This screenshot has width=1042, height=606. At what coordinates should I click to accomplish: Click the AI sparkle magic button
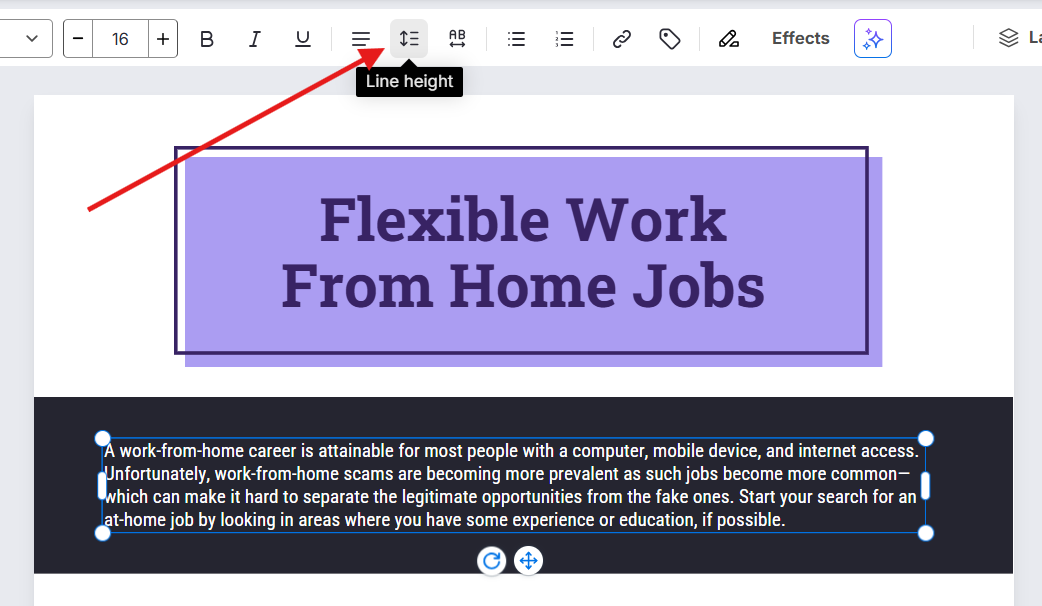click(872, 39)
